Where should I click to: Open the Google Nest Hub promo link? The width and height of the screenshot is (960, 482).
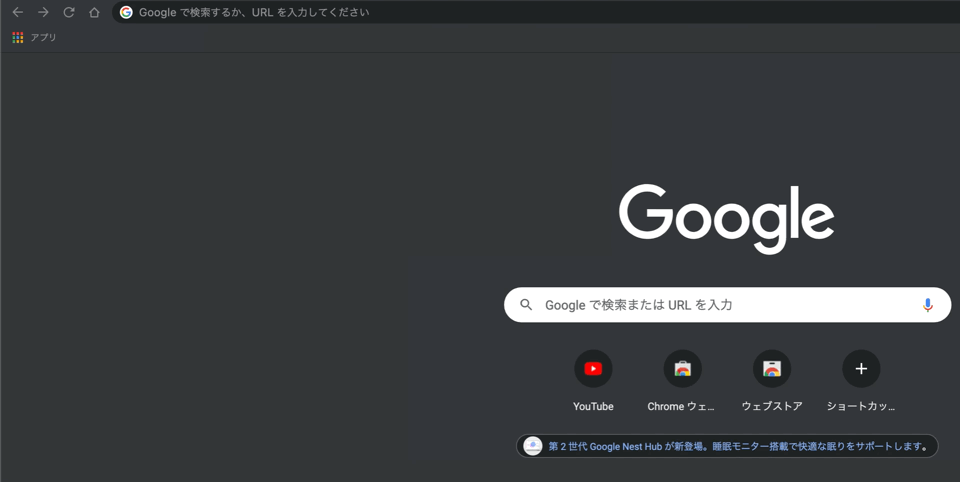738,446
